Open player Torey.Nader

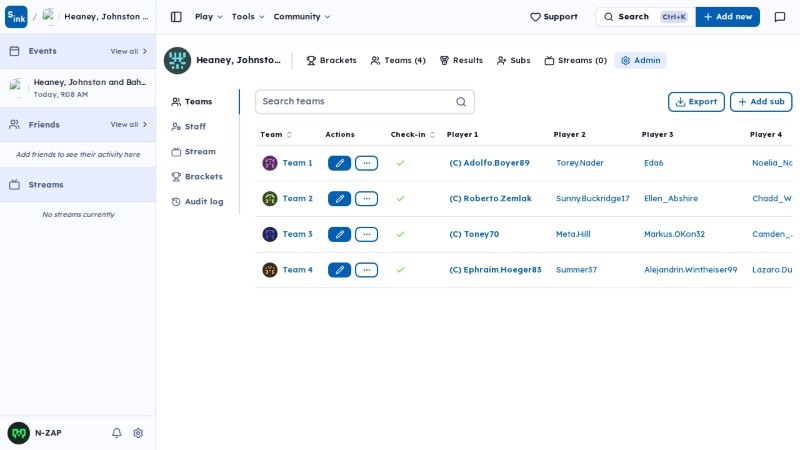point(580,163)
